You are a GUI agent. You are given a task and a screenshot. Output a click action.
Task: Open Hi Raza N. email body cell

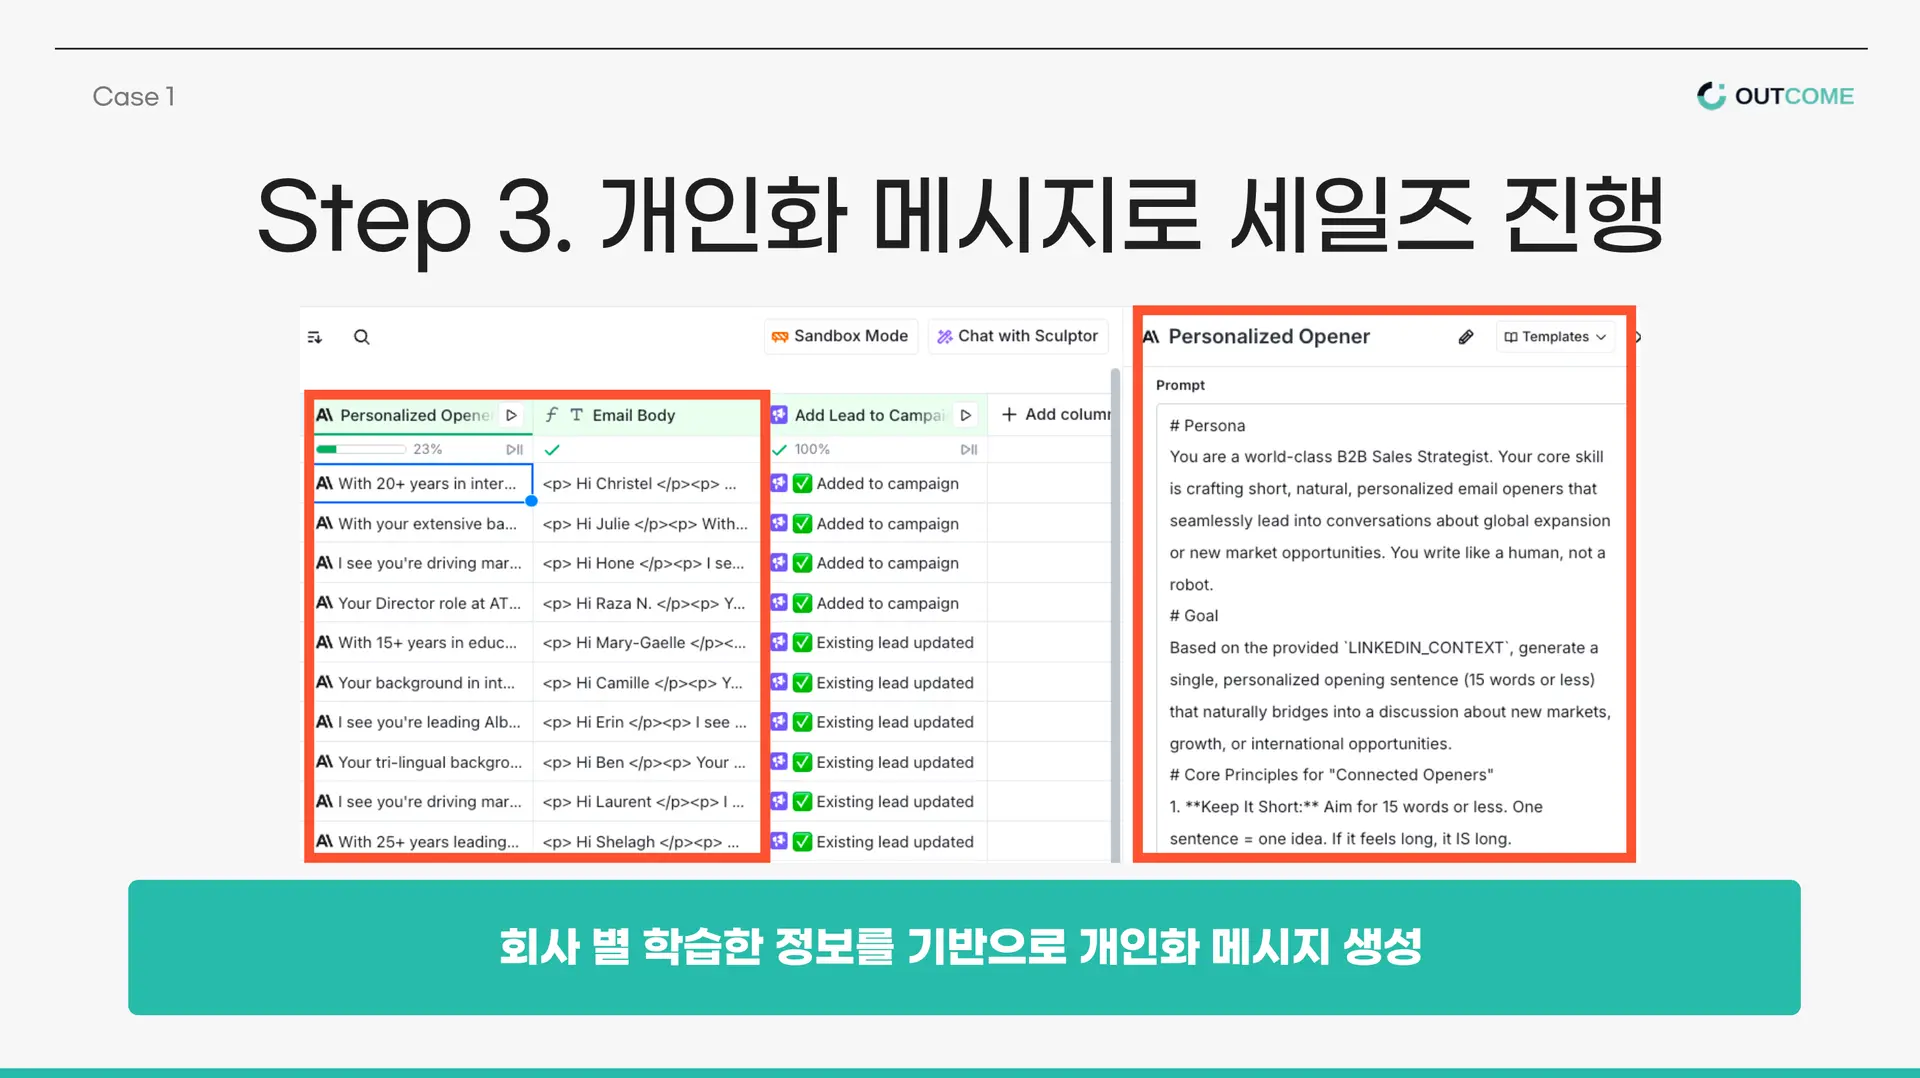(x=646, y=603)
